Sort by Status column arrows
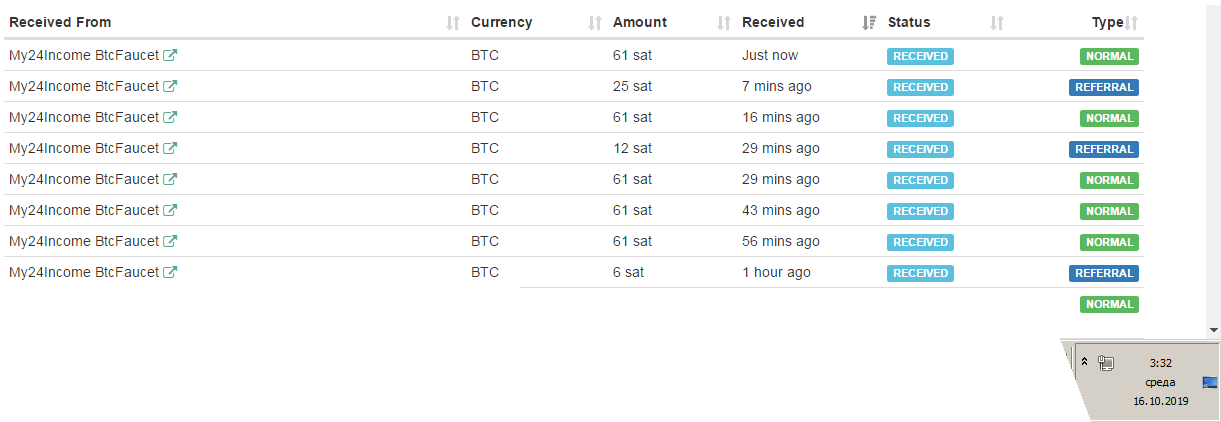 pyautogui.click(x=996, y=23)
